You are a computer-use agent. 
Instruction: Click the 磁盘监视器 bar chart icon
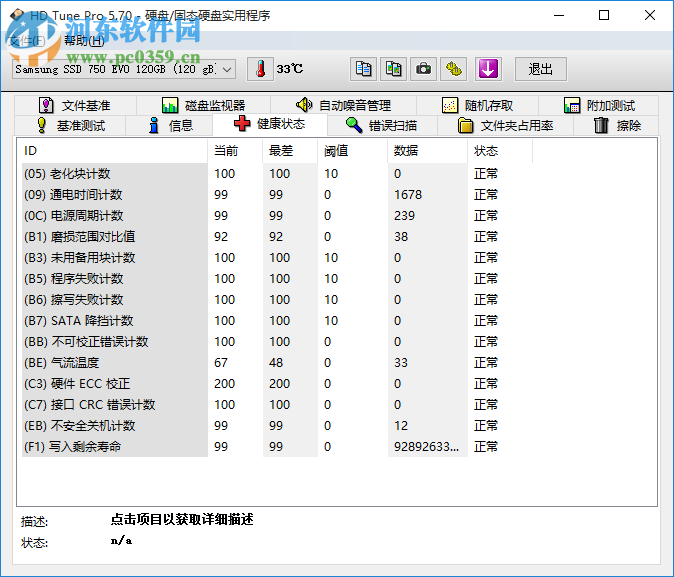pyautogui.click(x=170, y=105)
